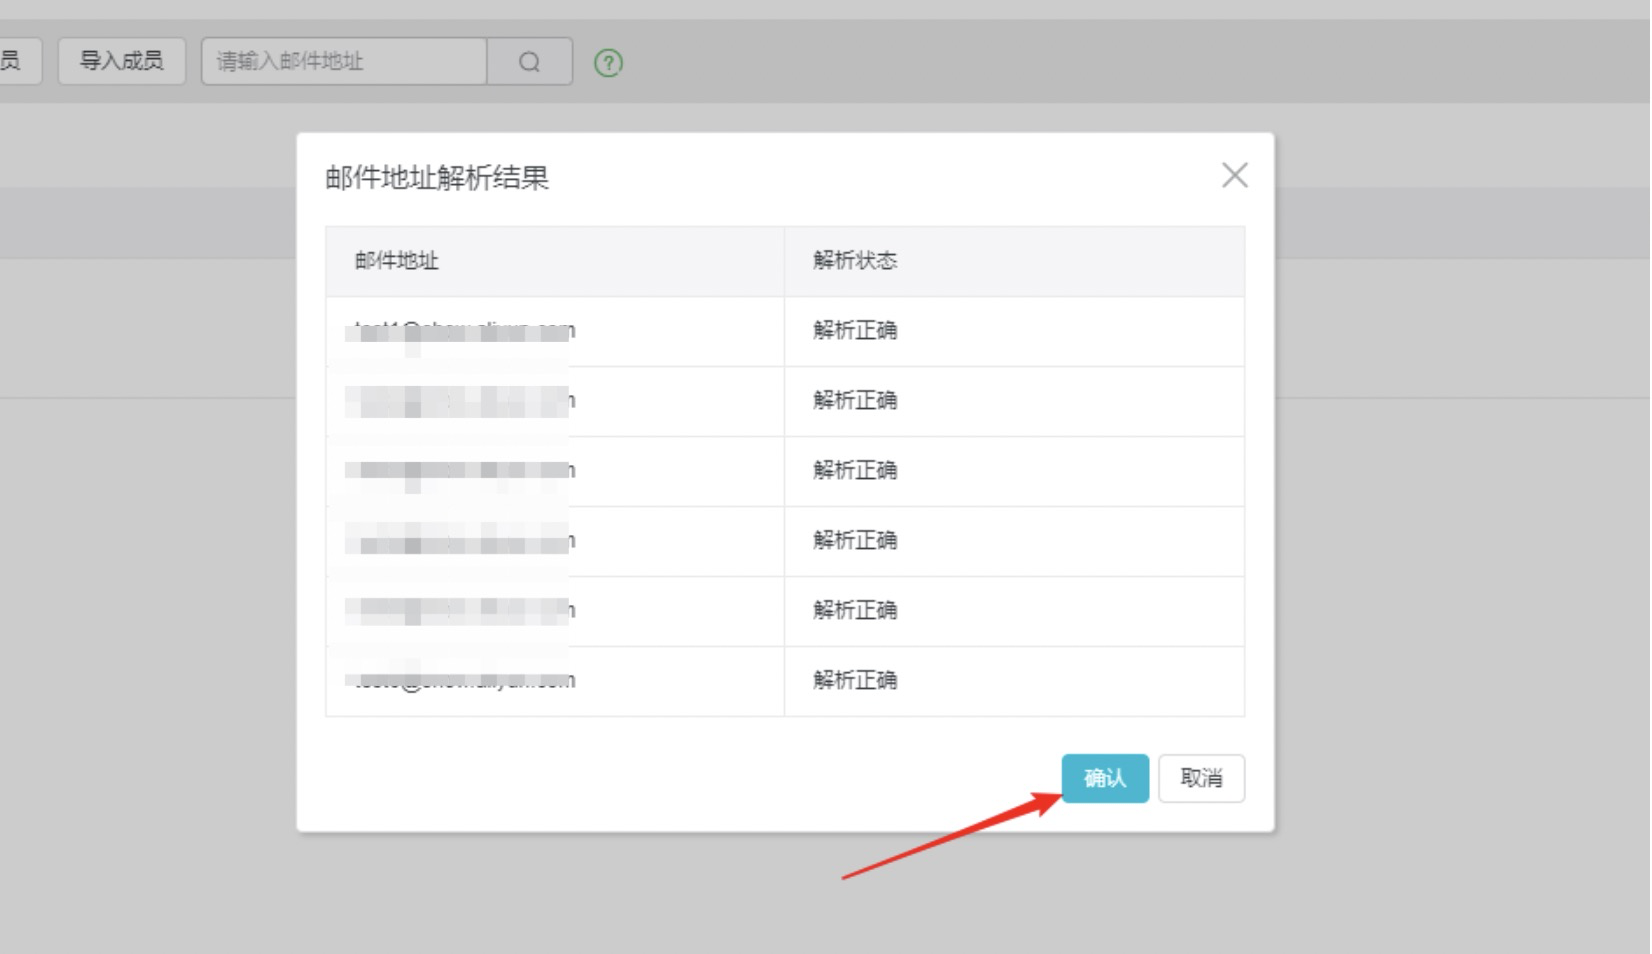Open the green question mark help icon
1652x954 pixels.
pyautogui.click(x=608, y=63)
